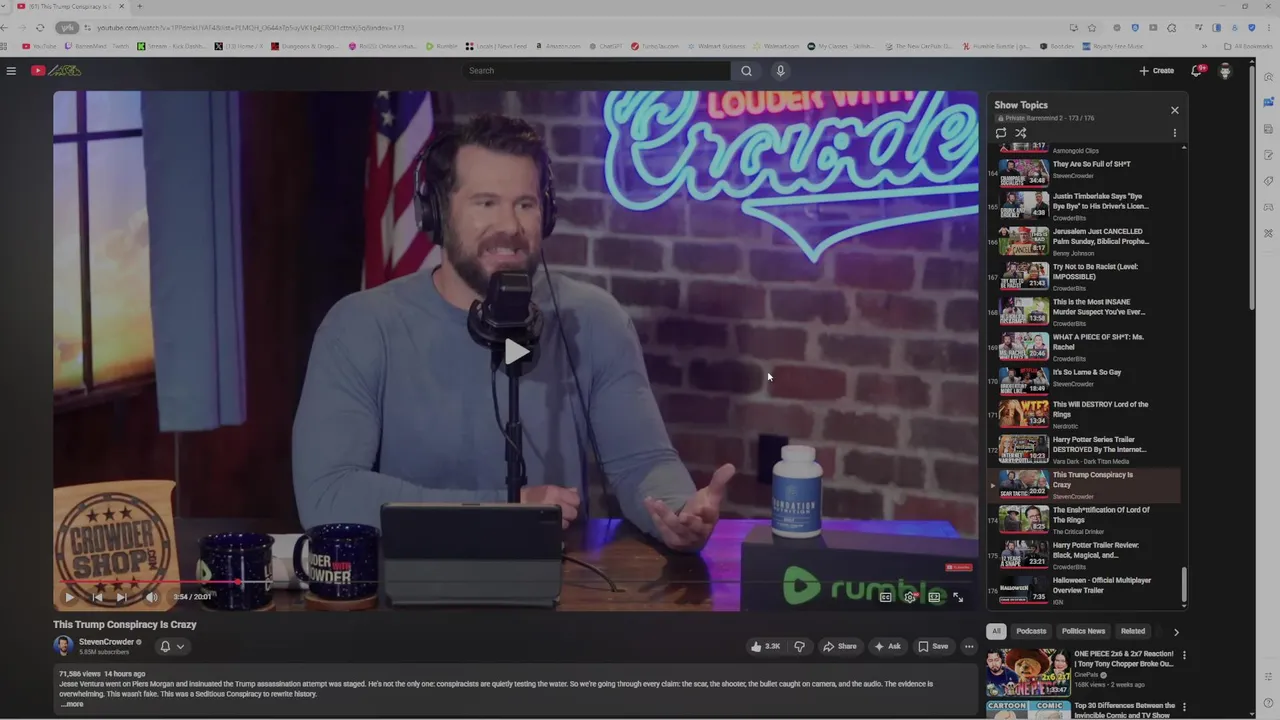The height and width of the screenshot is (720, 1280).
Task: Open the Rumble bookmark
Action: coord(441,46)
